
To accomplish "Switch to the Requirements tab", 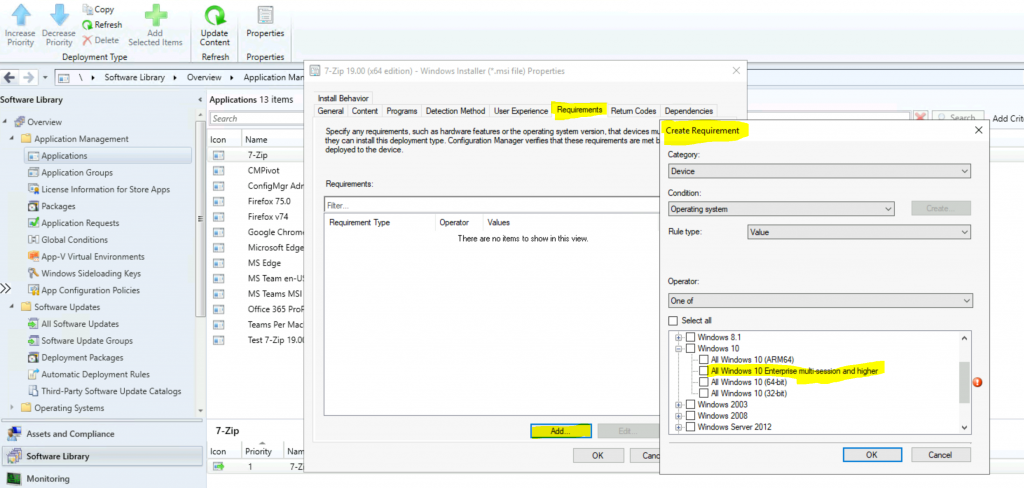I will coord(579,110).
